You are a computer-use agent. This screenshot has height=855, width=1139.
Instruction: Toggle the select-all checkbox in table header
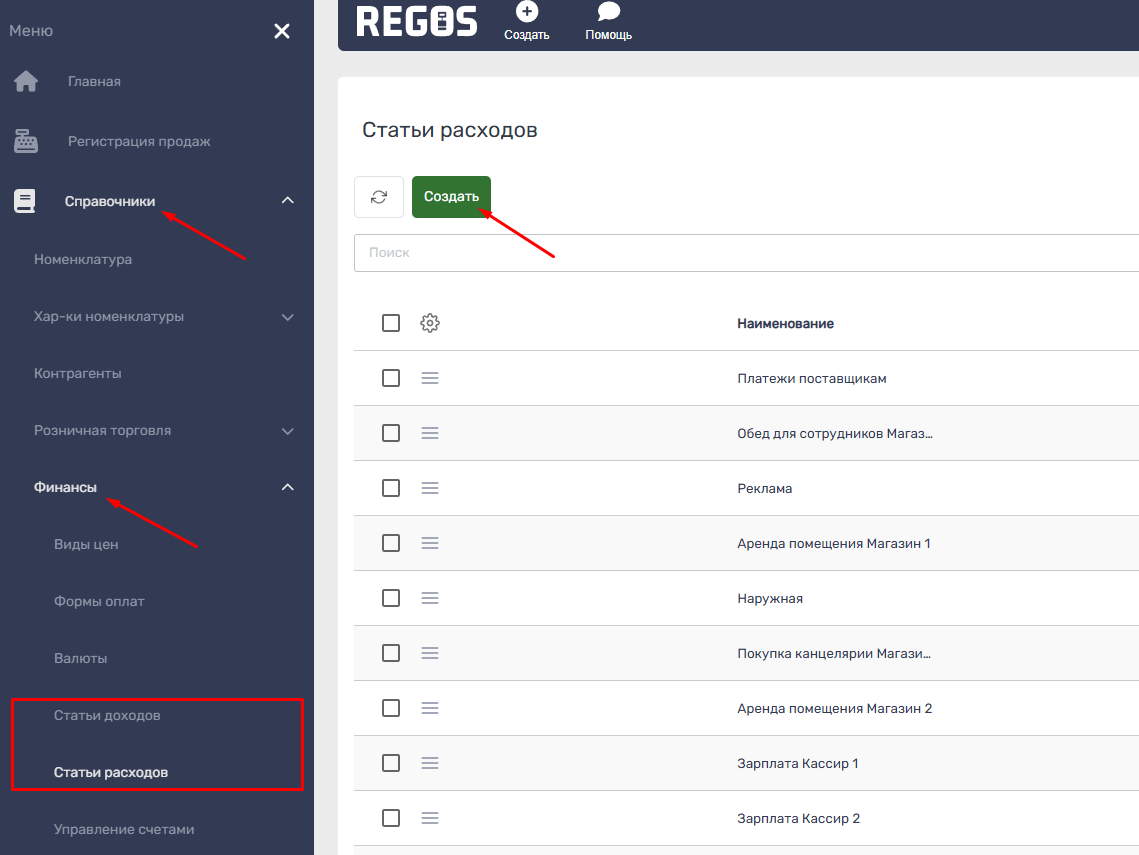pyautogui.click(x=391, y=323)
